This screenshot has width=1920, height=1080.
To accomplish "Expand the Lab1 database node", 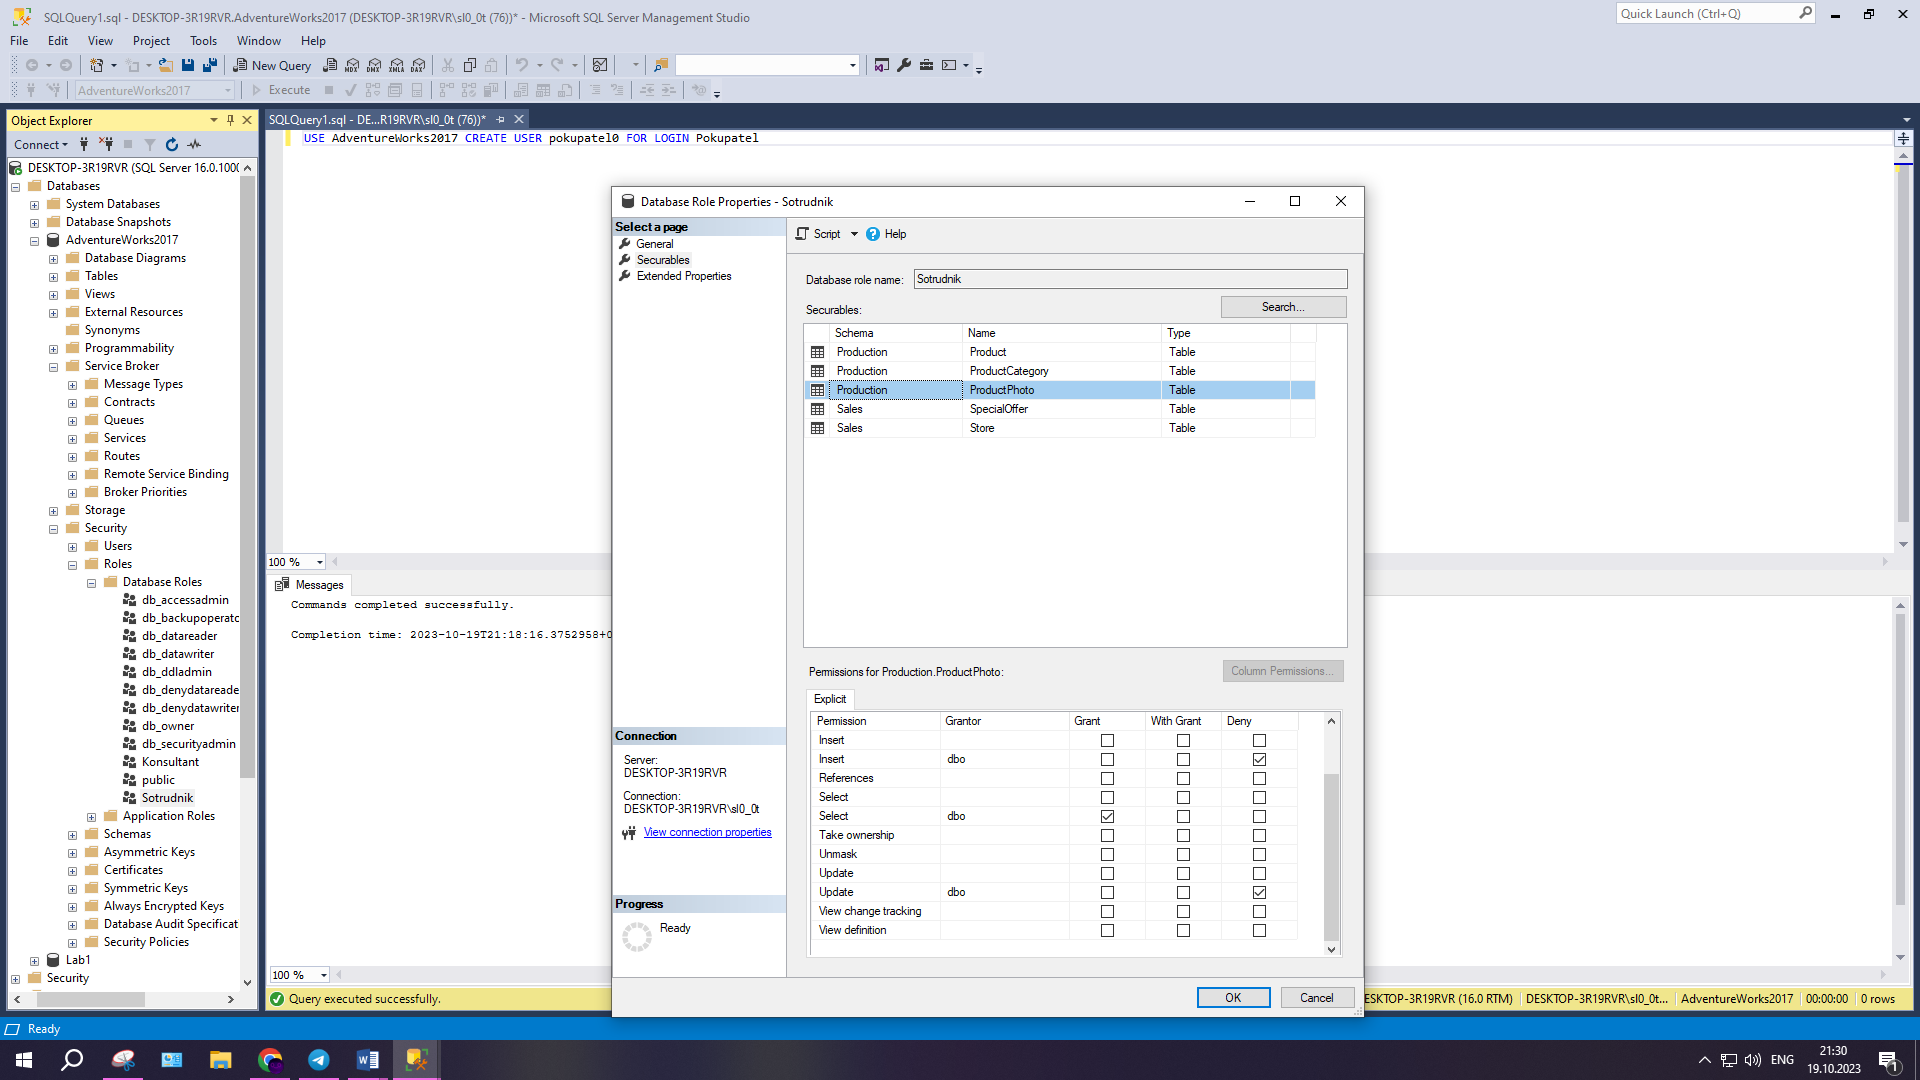I will (34, 961).
